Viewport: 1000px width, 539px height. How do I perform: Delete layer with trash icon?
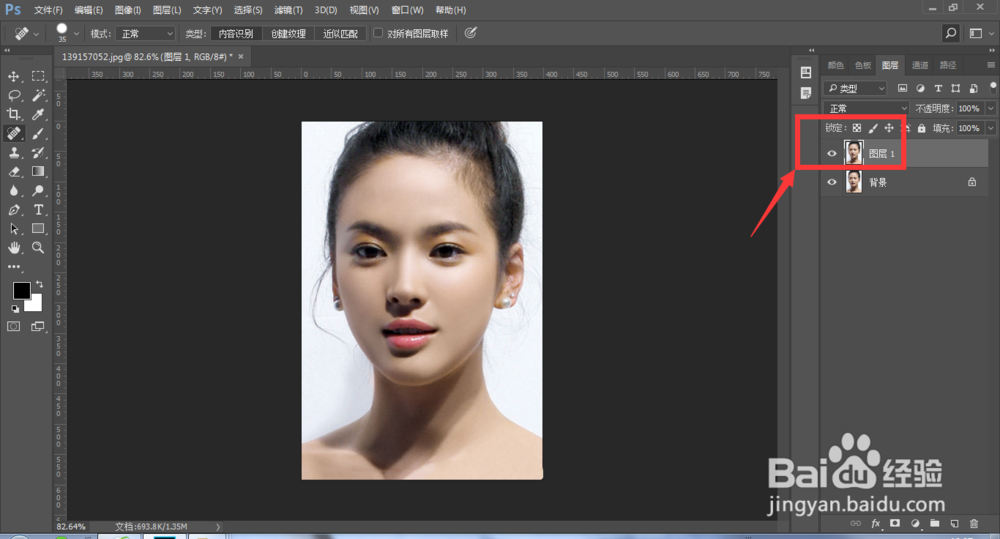tap(974, 524)
